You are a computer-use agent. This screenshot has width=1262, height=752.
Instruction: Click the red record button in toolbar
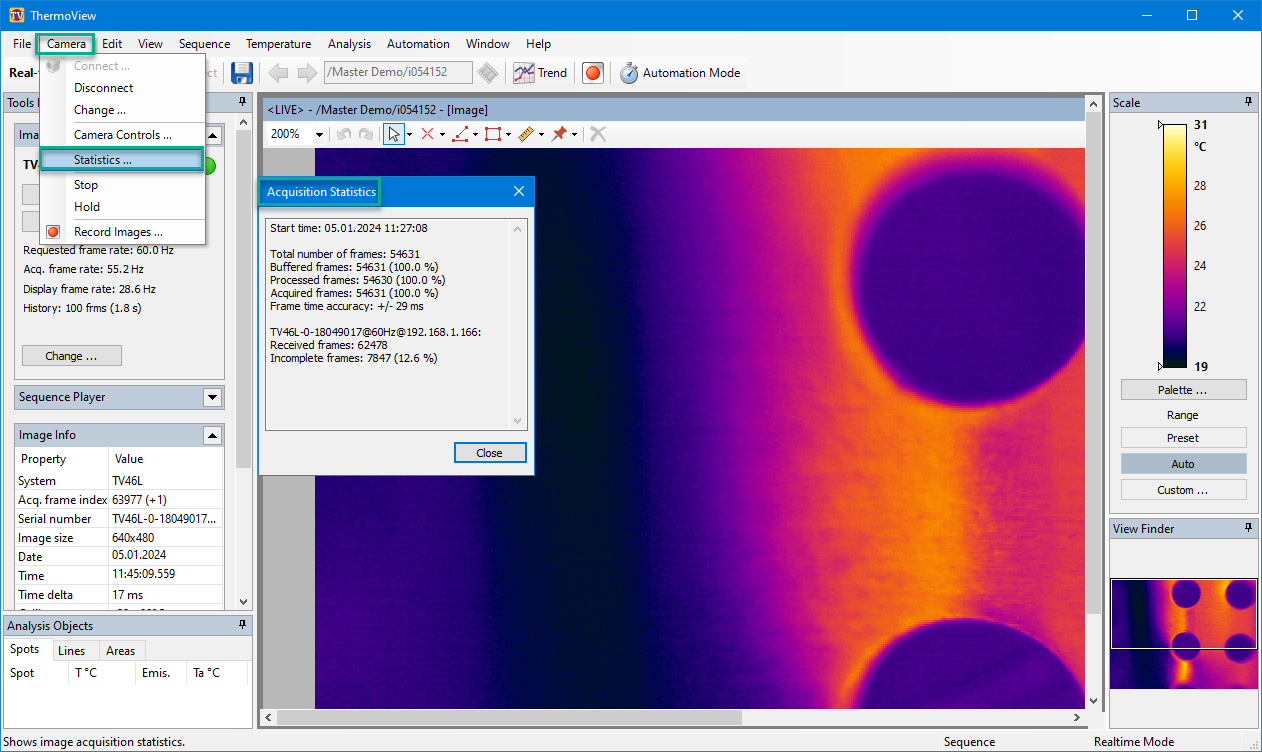(593, 73)
